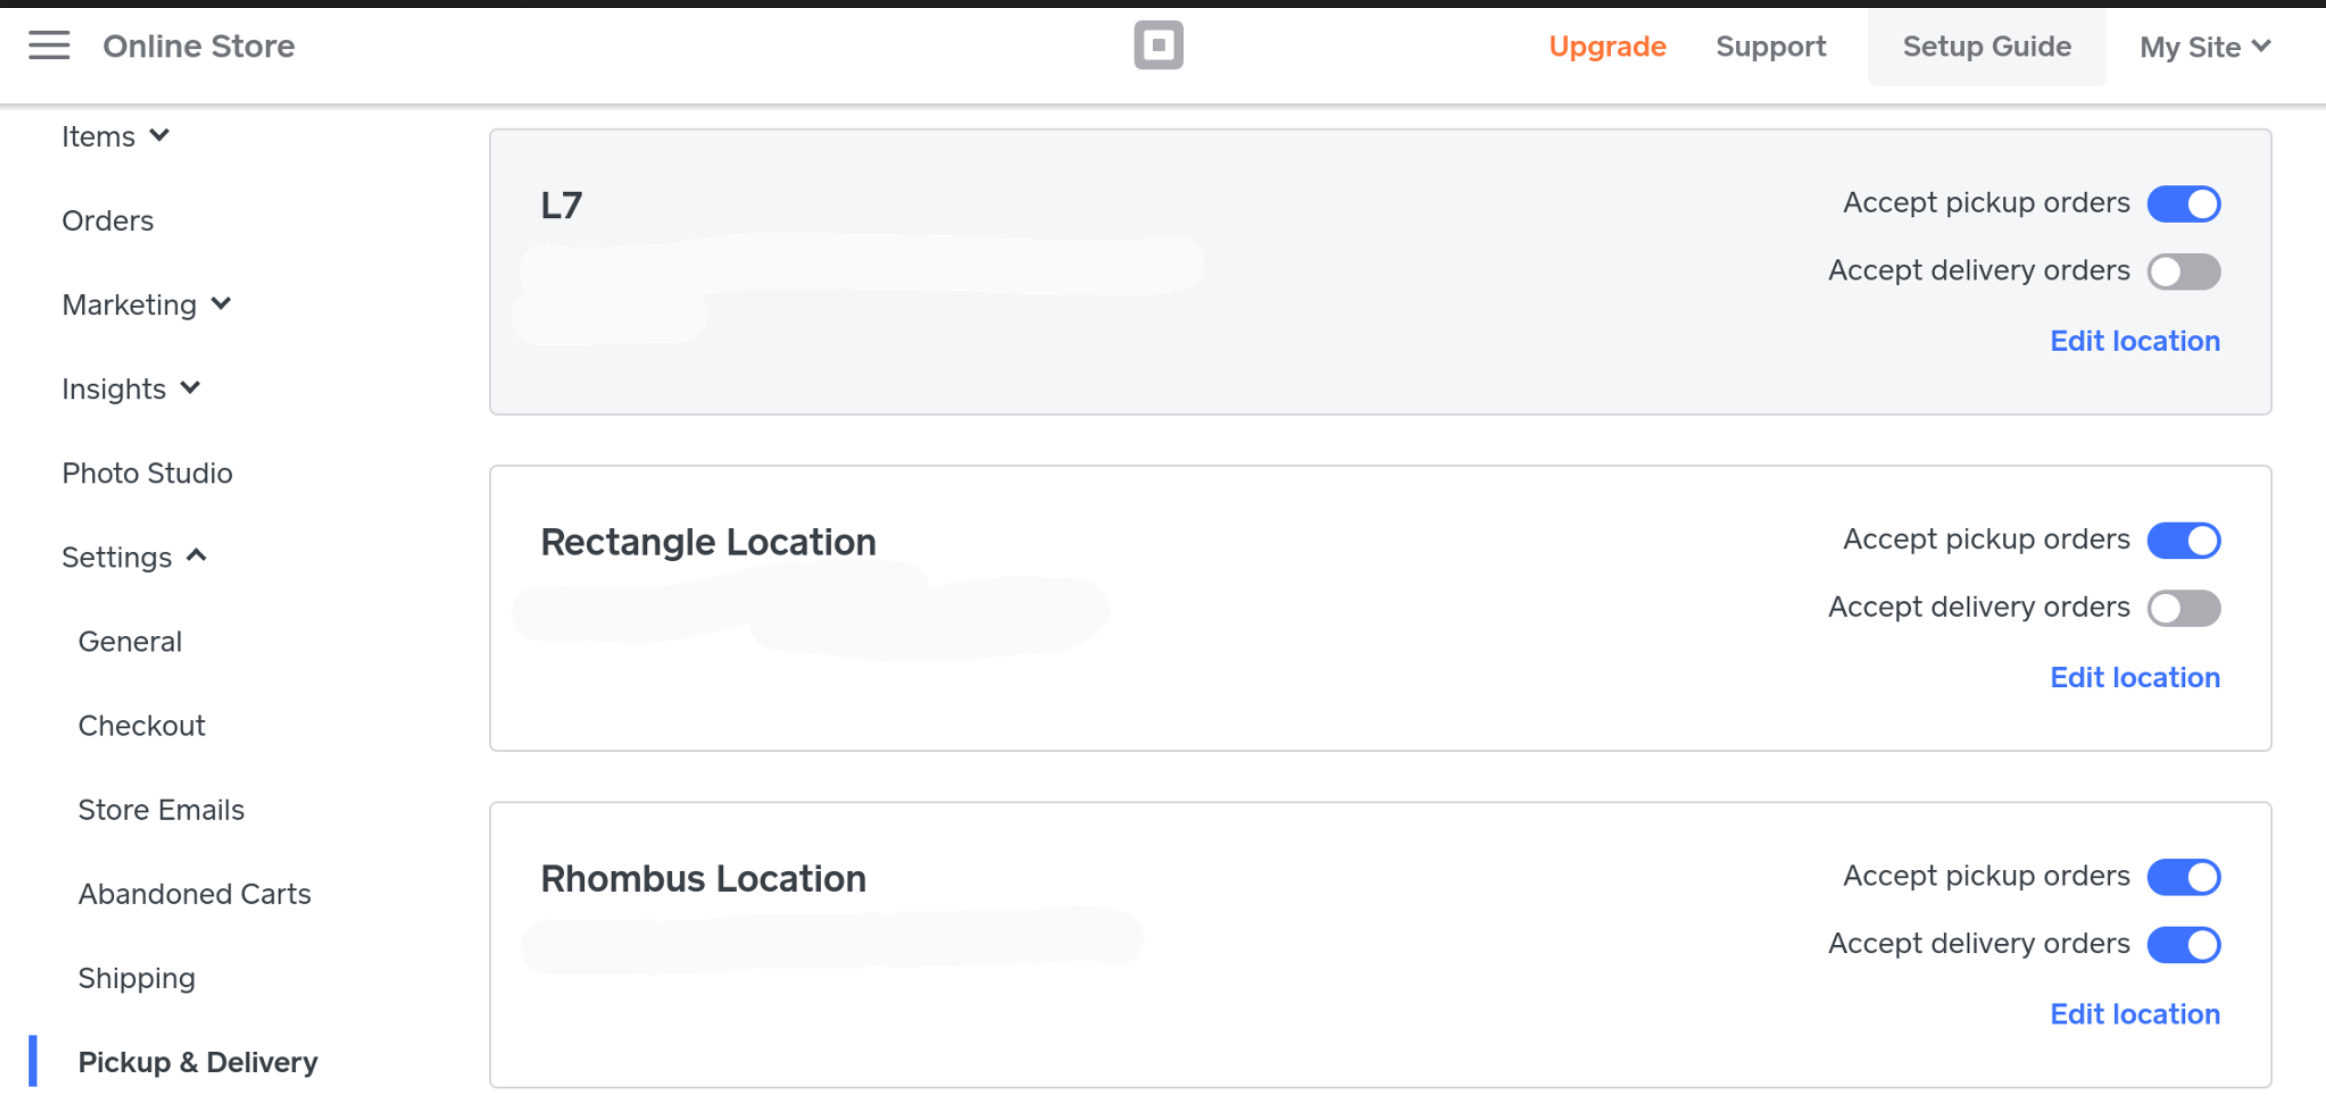
Task: Go to Orders in sidebar
Action: 108,221
